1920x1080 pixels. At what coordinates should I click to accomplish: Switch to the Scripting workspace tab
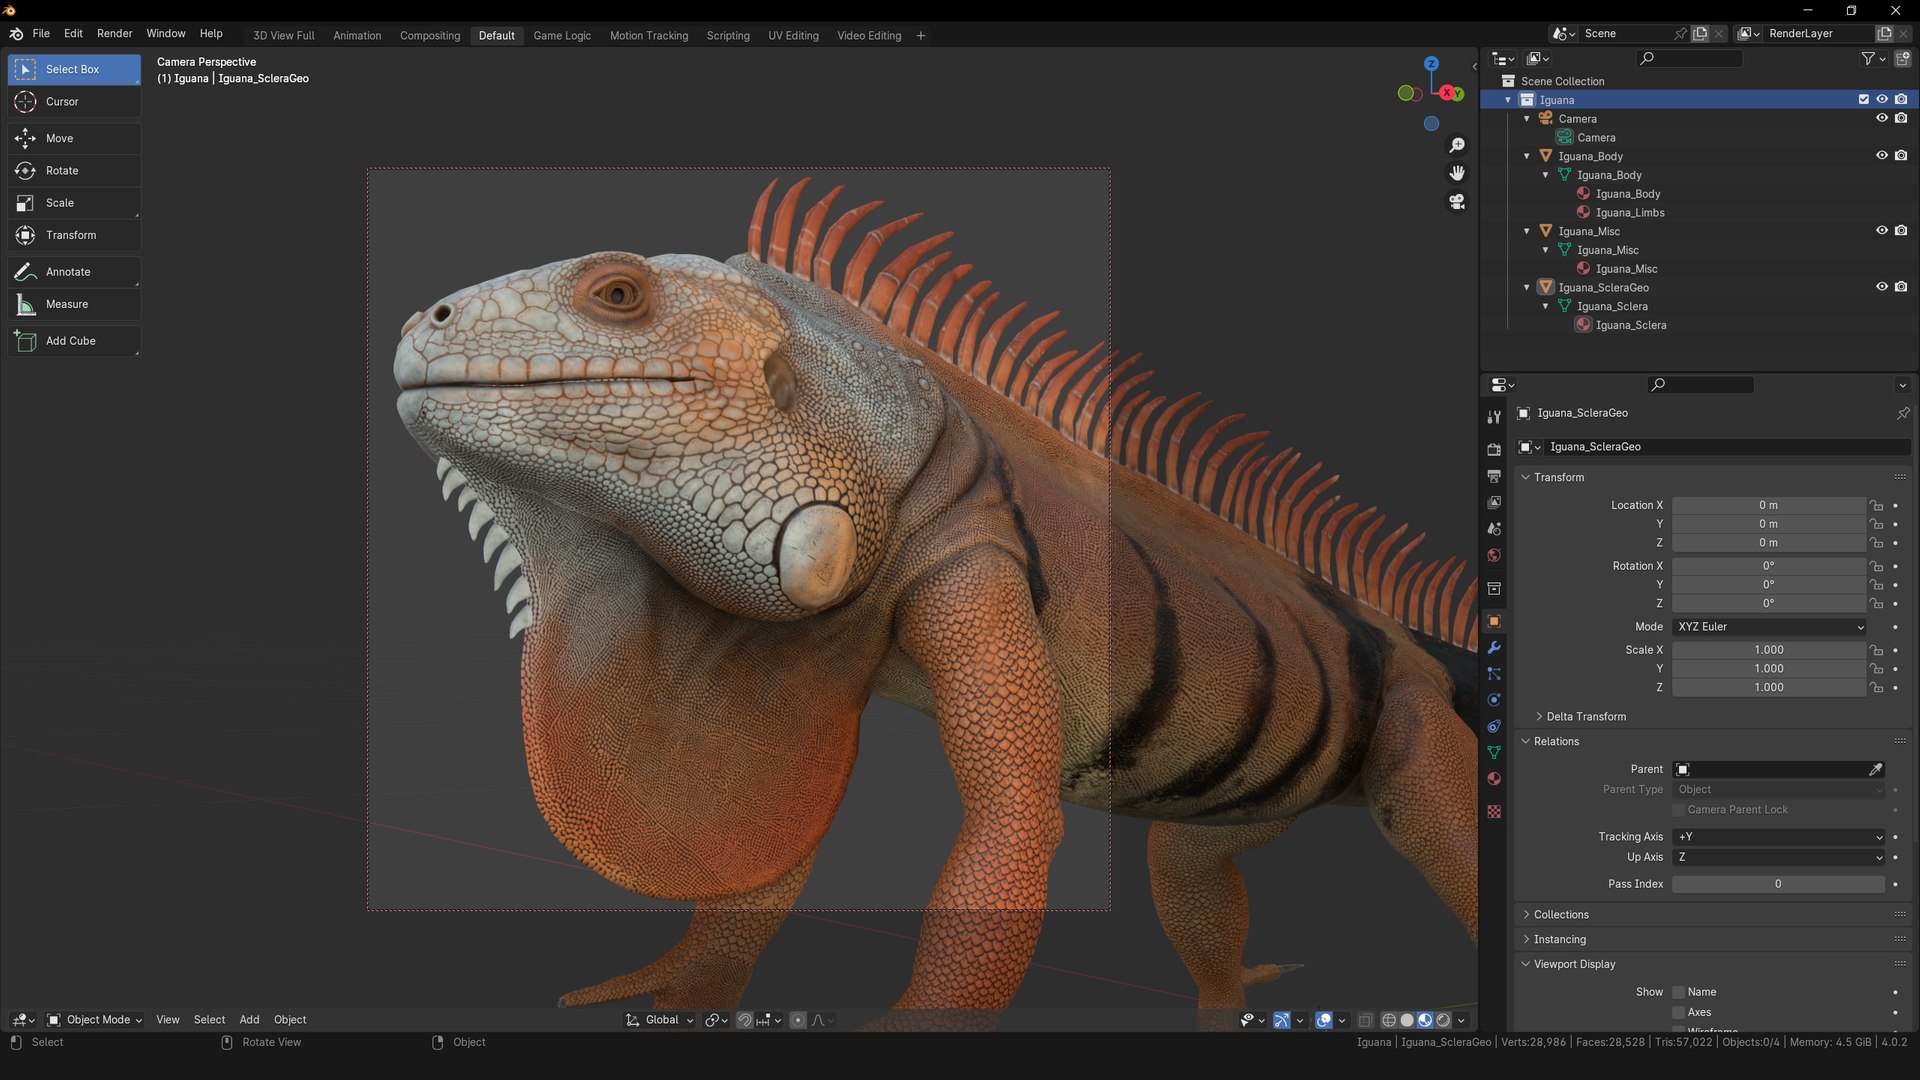point(728,36)
